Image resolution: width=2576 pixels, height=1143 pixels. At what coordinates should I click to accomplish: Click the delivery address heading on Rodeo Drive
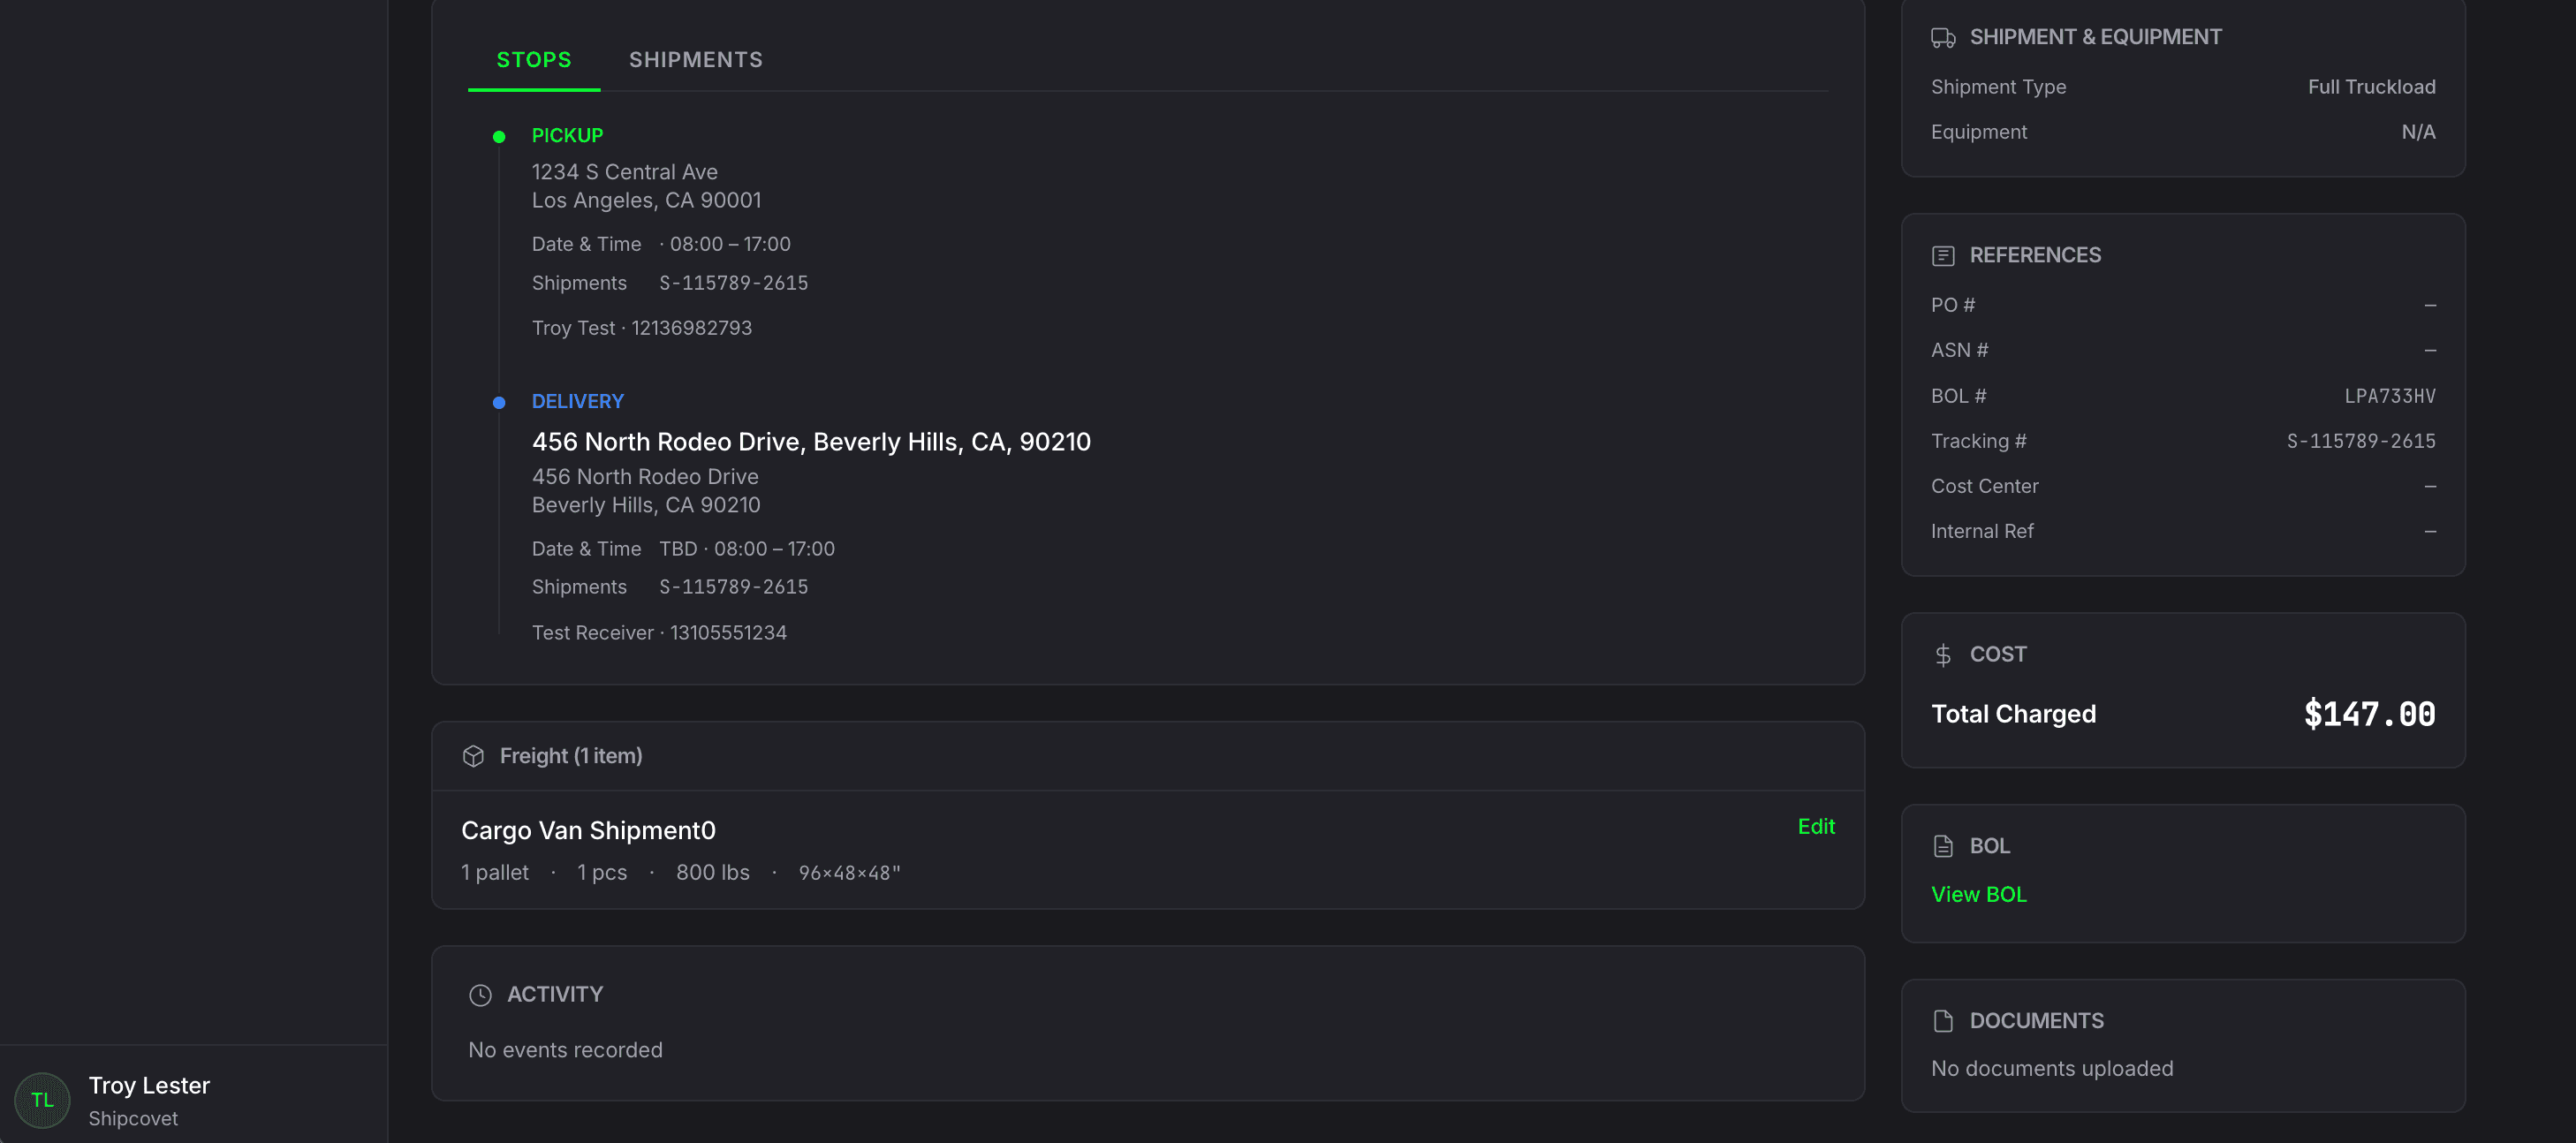(x=811, y=442)
